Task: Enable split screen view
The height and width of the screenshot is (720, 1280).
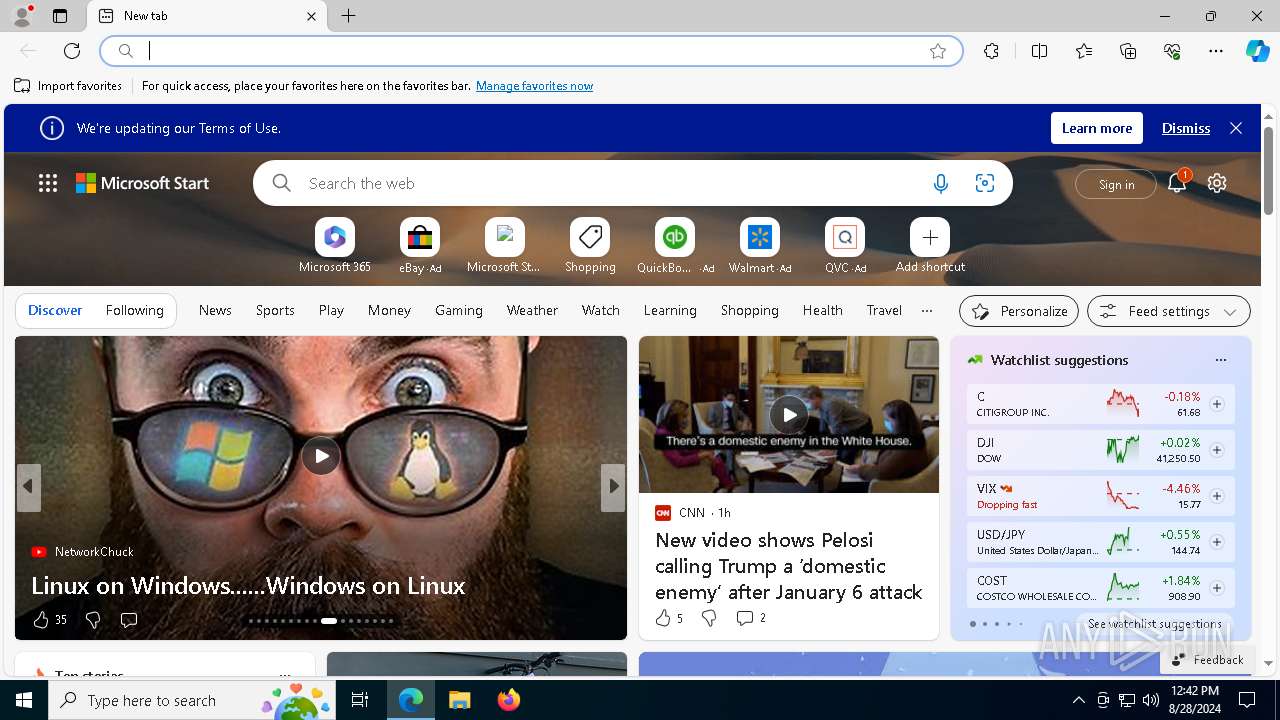Action: (x=1039, y=51)
